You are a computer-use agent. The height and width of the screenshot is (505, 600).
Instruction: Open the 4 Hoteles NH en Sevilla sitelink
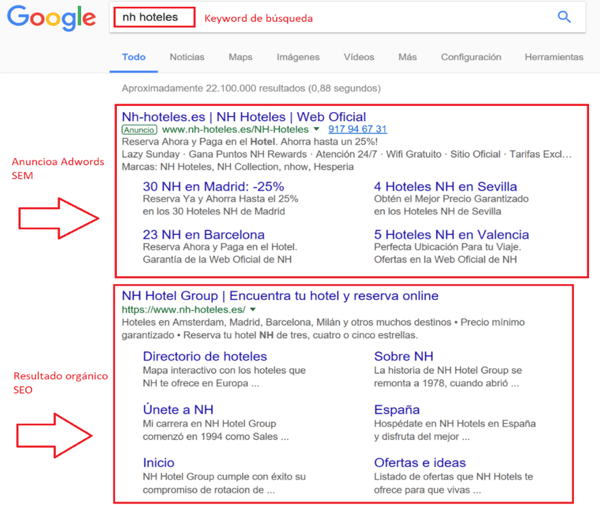(x=445, y=187)
